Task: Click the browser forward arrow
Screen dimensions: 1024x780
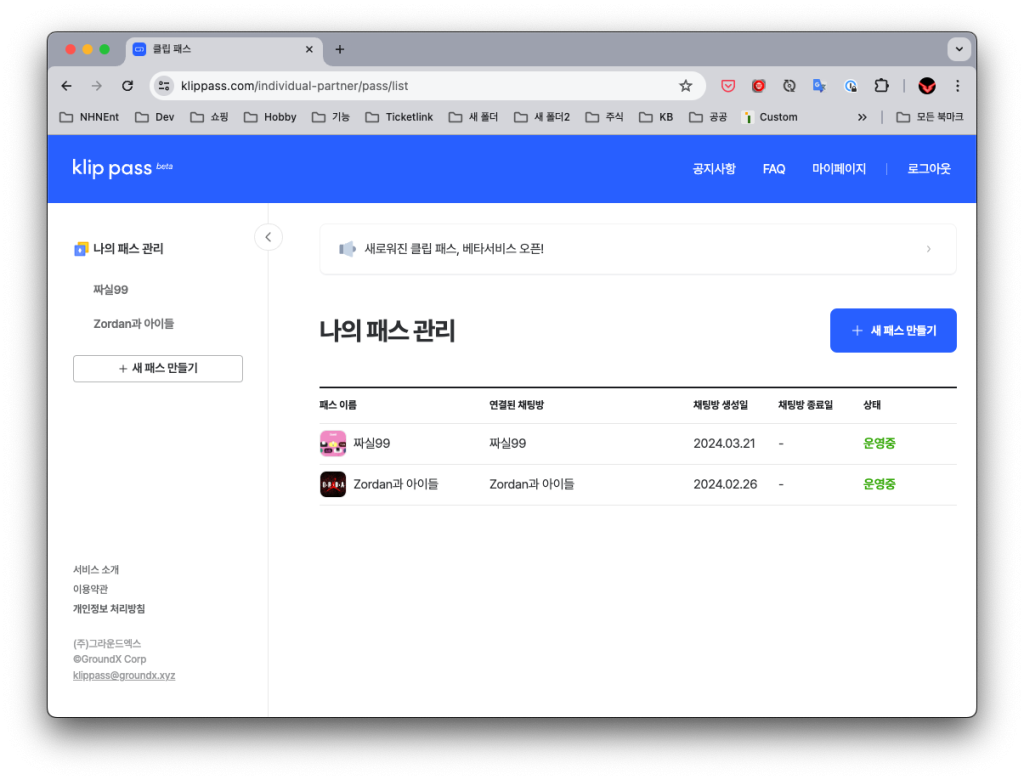Action: (97, 86)
